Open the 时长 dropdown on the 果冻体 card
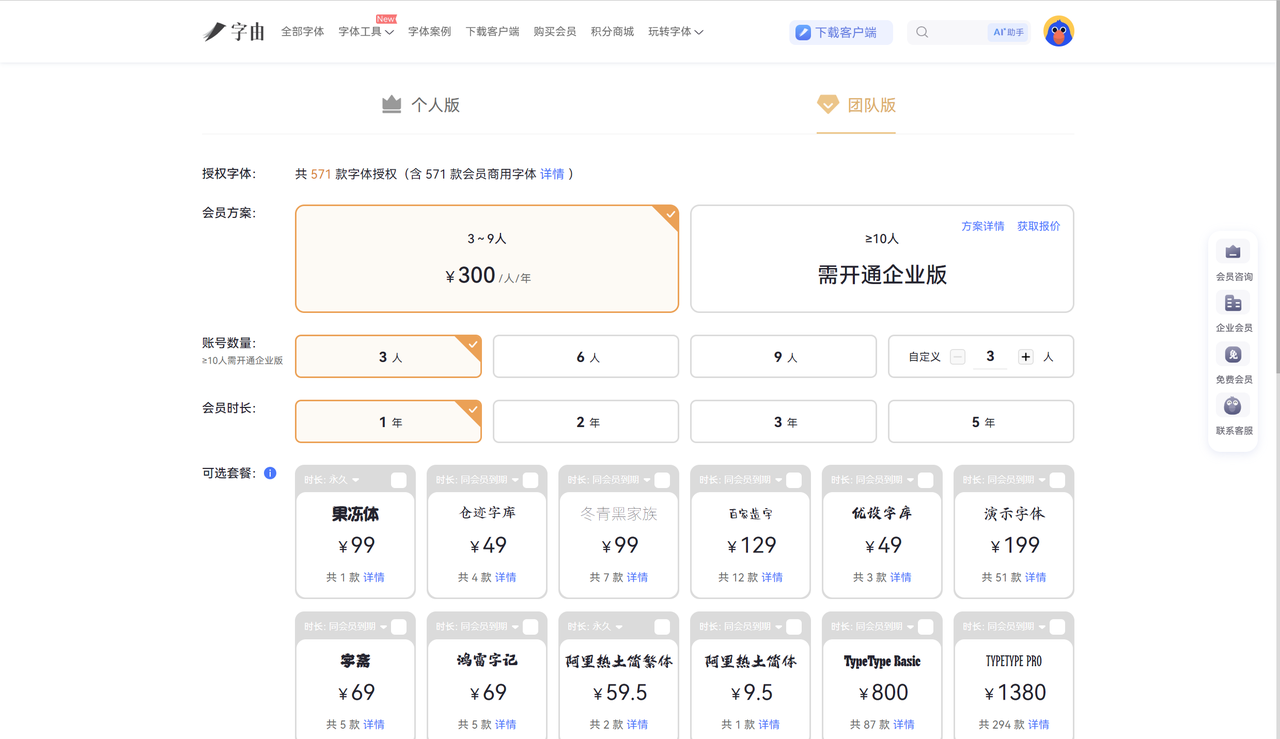 [332, 480]
